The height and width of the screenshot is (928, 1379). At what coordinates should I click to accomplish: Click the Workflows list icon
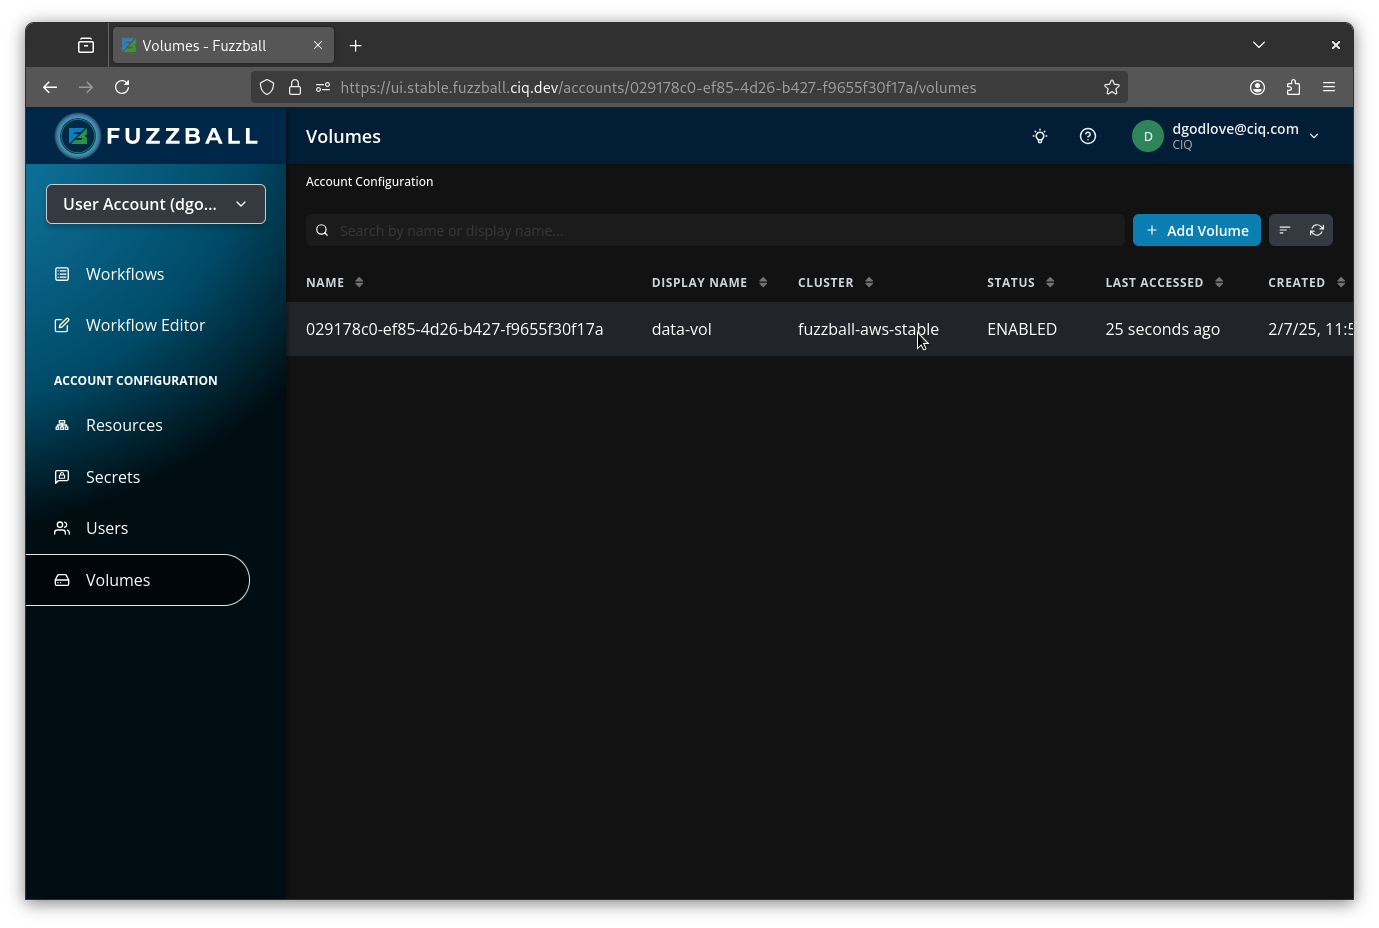[x=62, y=274]
